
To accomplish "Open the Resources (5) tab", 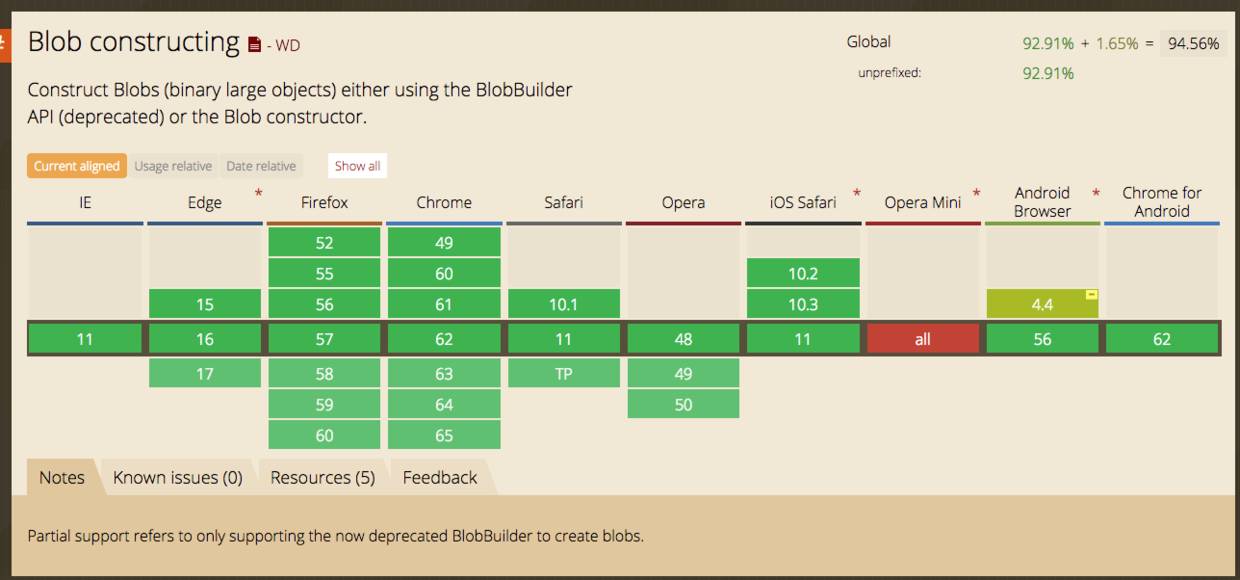I will (322, 477).
